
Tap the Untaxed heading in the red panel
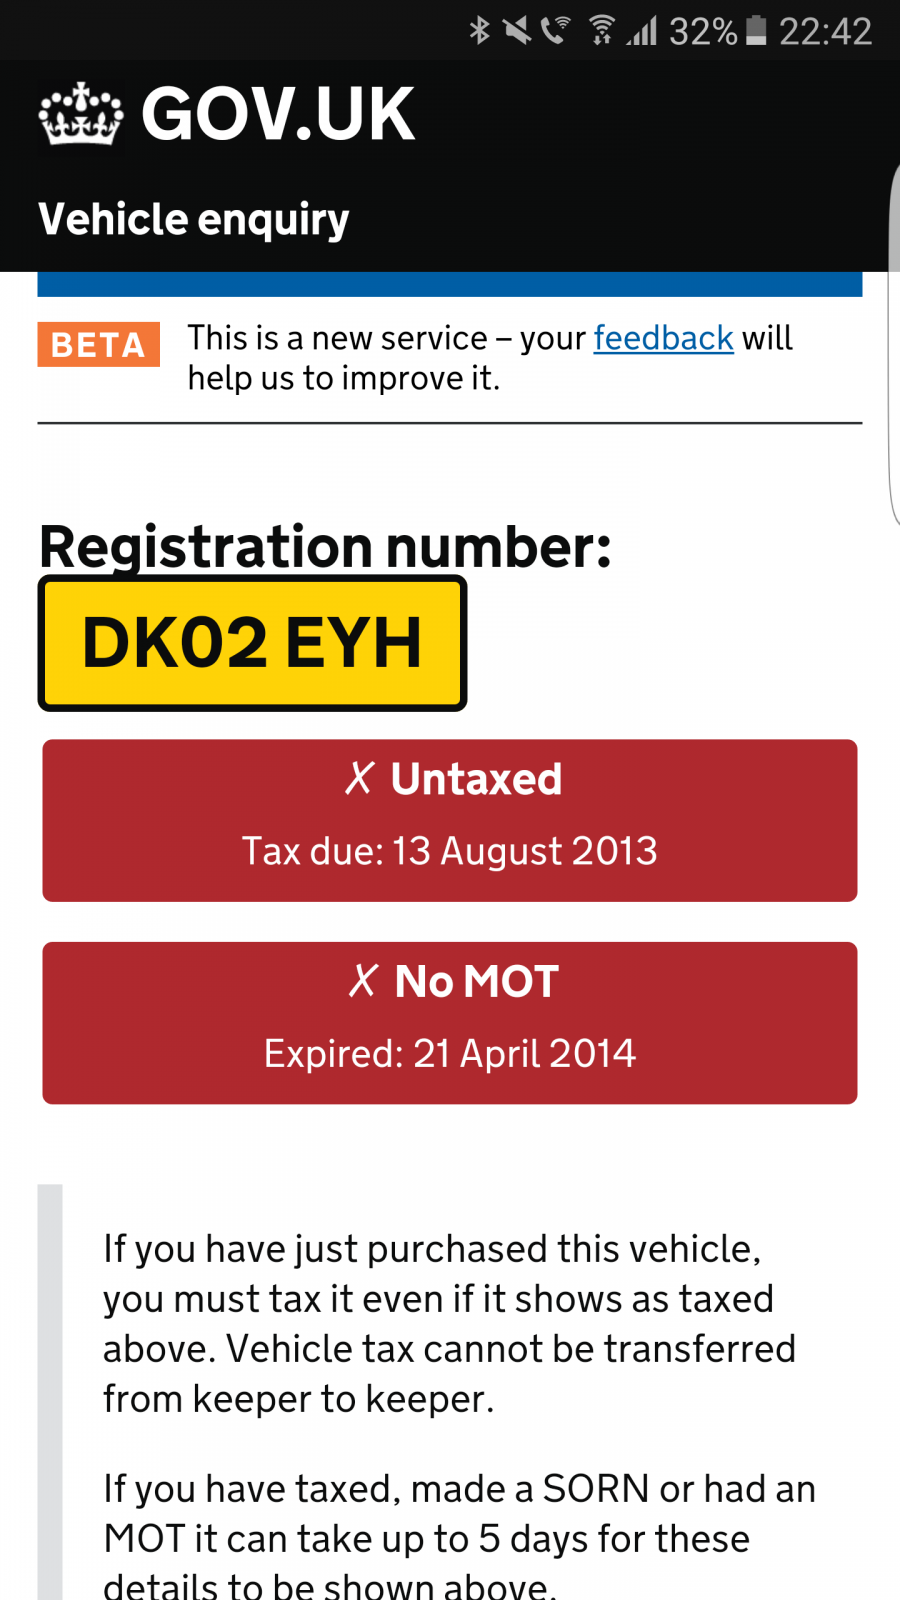pyautogui.click(x=476, y=779)
